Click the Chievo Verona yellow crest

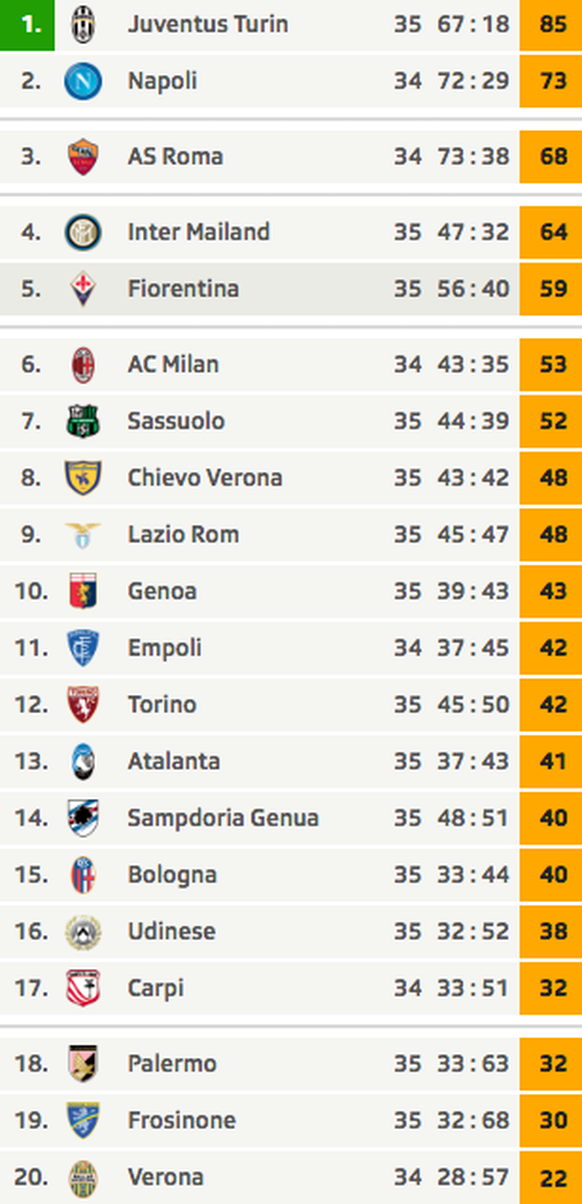click(83, 478)
